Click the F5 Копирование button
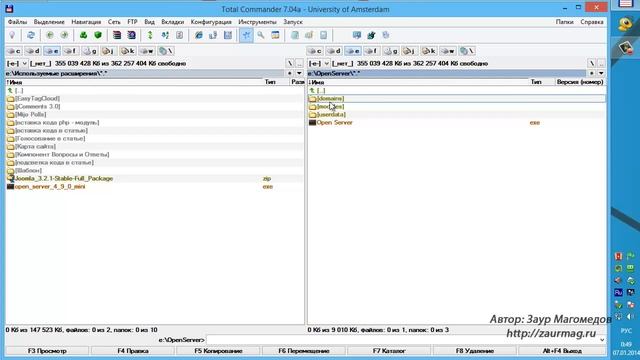Image resolution: width=640 pixels, height=360 pixels. (x=218, y=351)
